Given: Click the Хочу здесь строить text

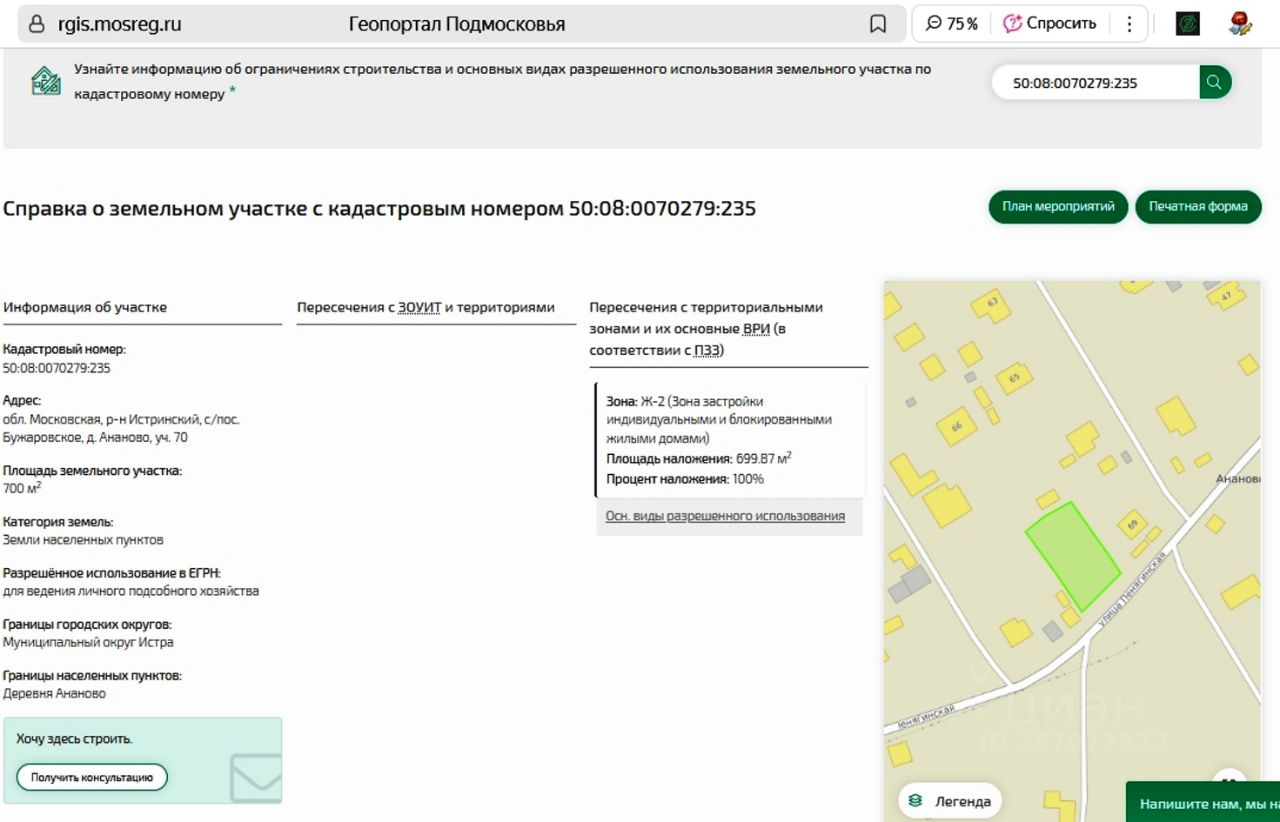Looking at the screenshot, I should (x=75, y=739).
